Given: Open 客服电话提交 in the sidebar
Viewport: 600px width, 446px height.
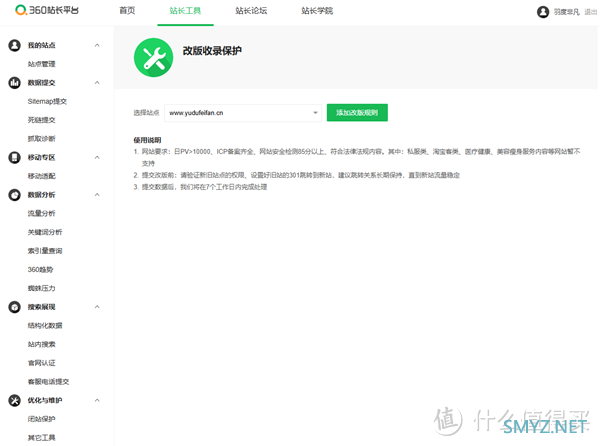Looking at the screenshot, I should coord(48,382).
